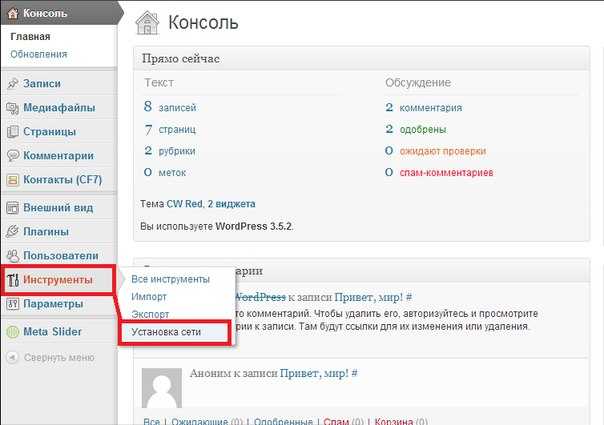Viewport: 604px width, 425px height.
Task: Click the Console home icon in sidebar header
Action: click(13, 13)
